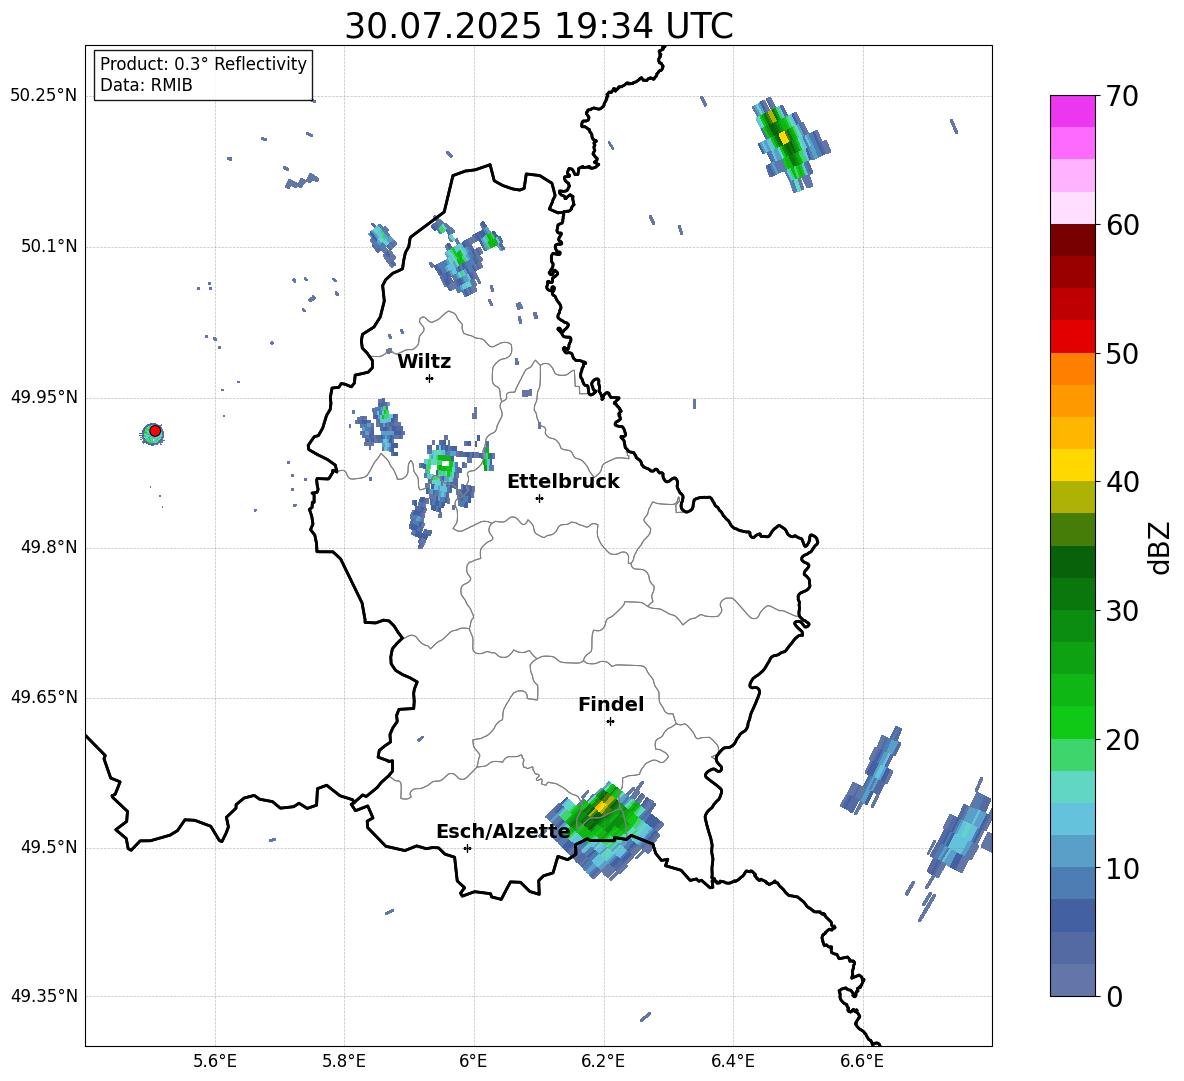Click the colorbar tick value 30
Screen dimensions: 1184x1081
[1121, 611]
